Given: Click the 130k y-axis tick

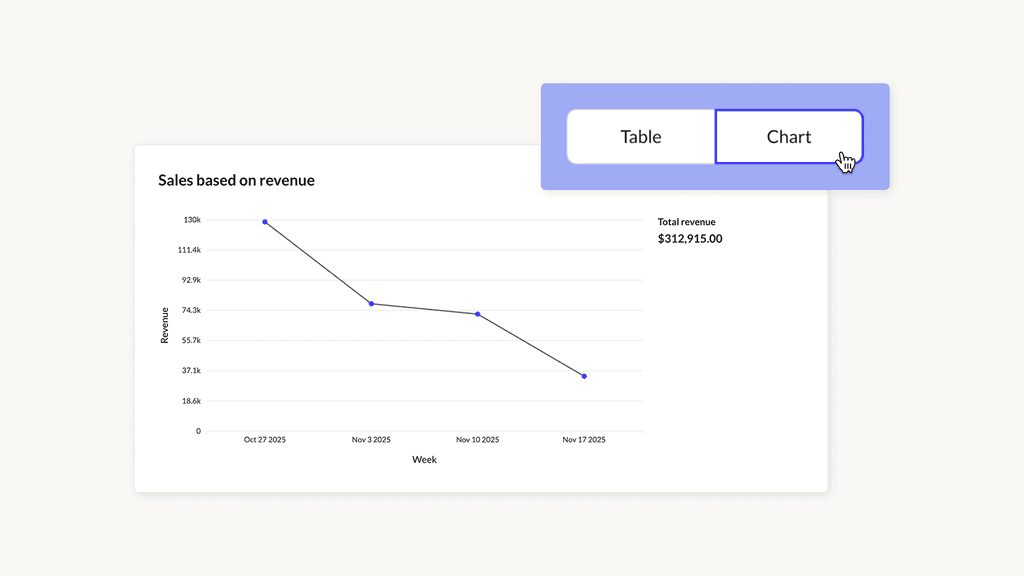Looking at the screenshot, I should coord(192,220).
